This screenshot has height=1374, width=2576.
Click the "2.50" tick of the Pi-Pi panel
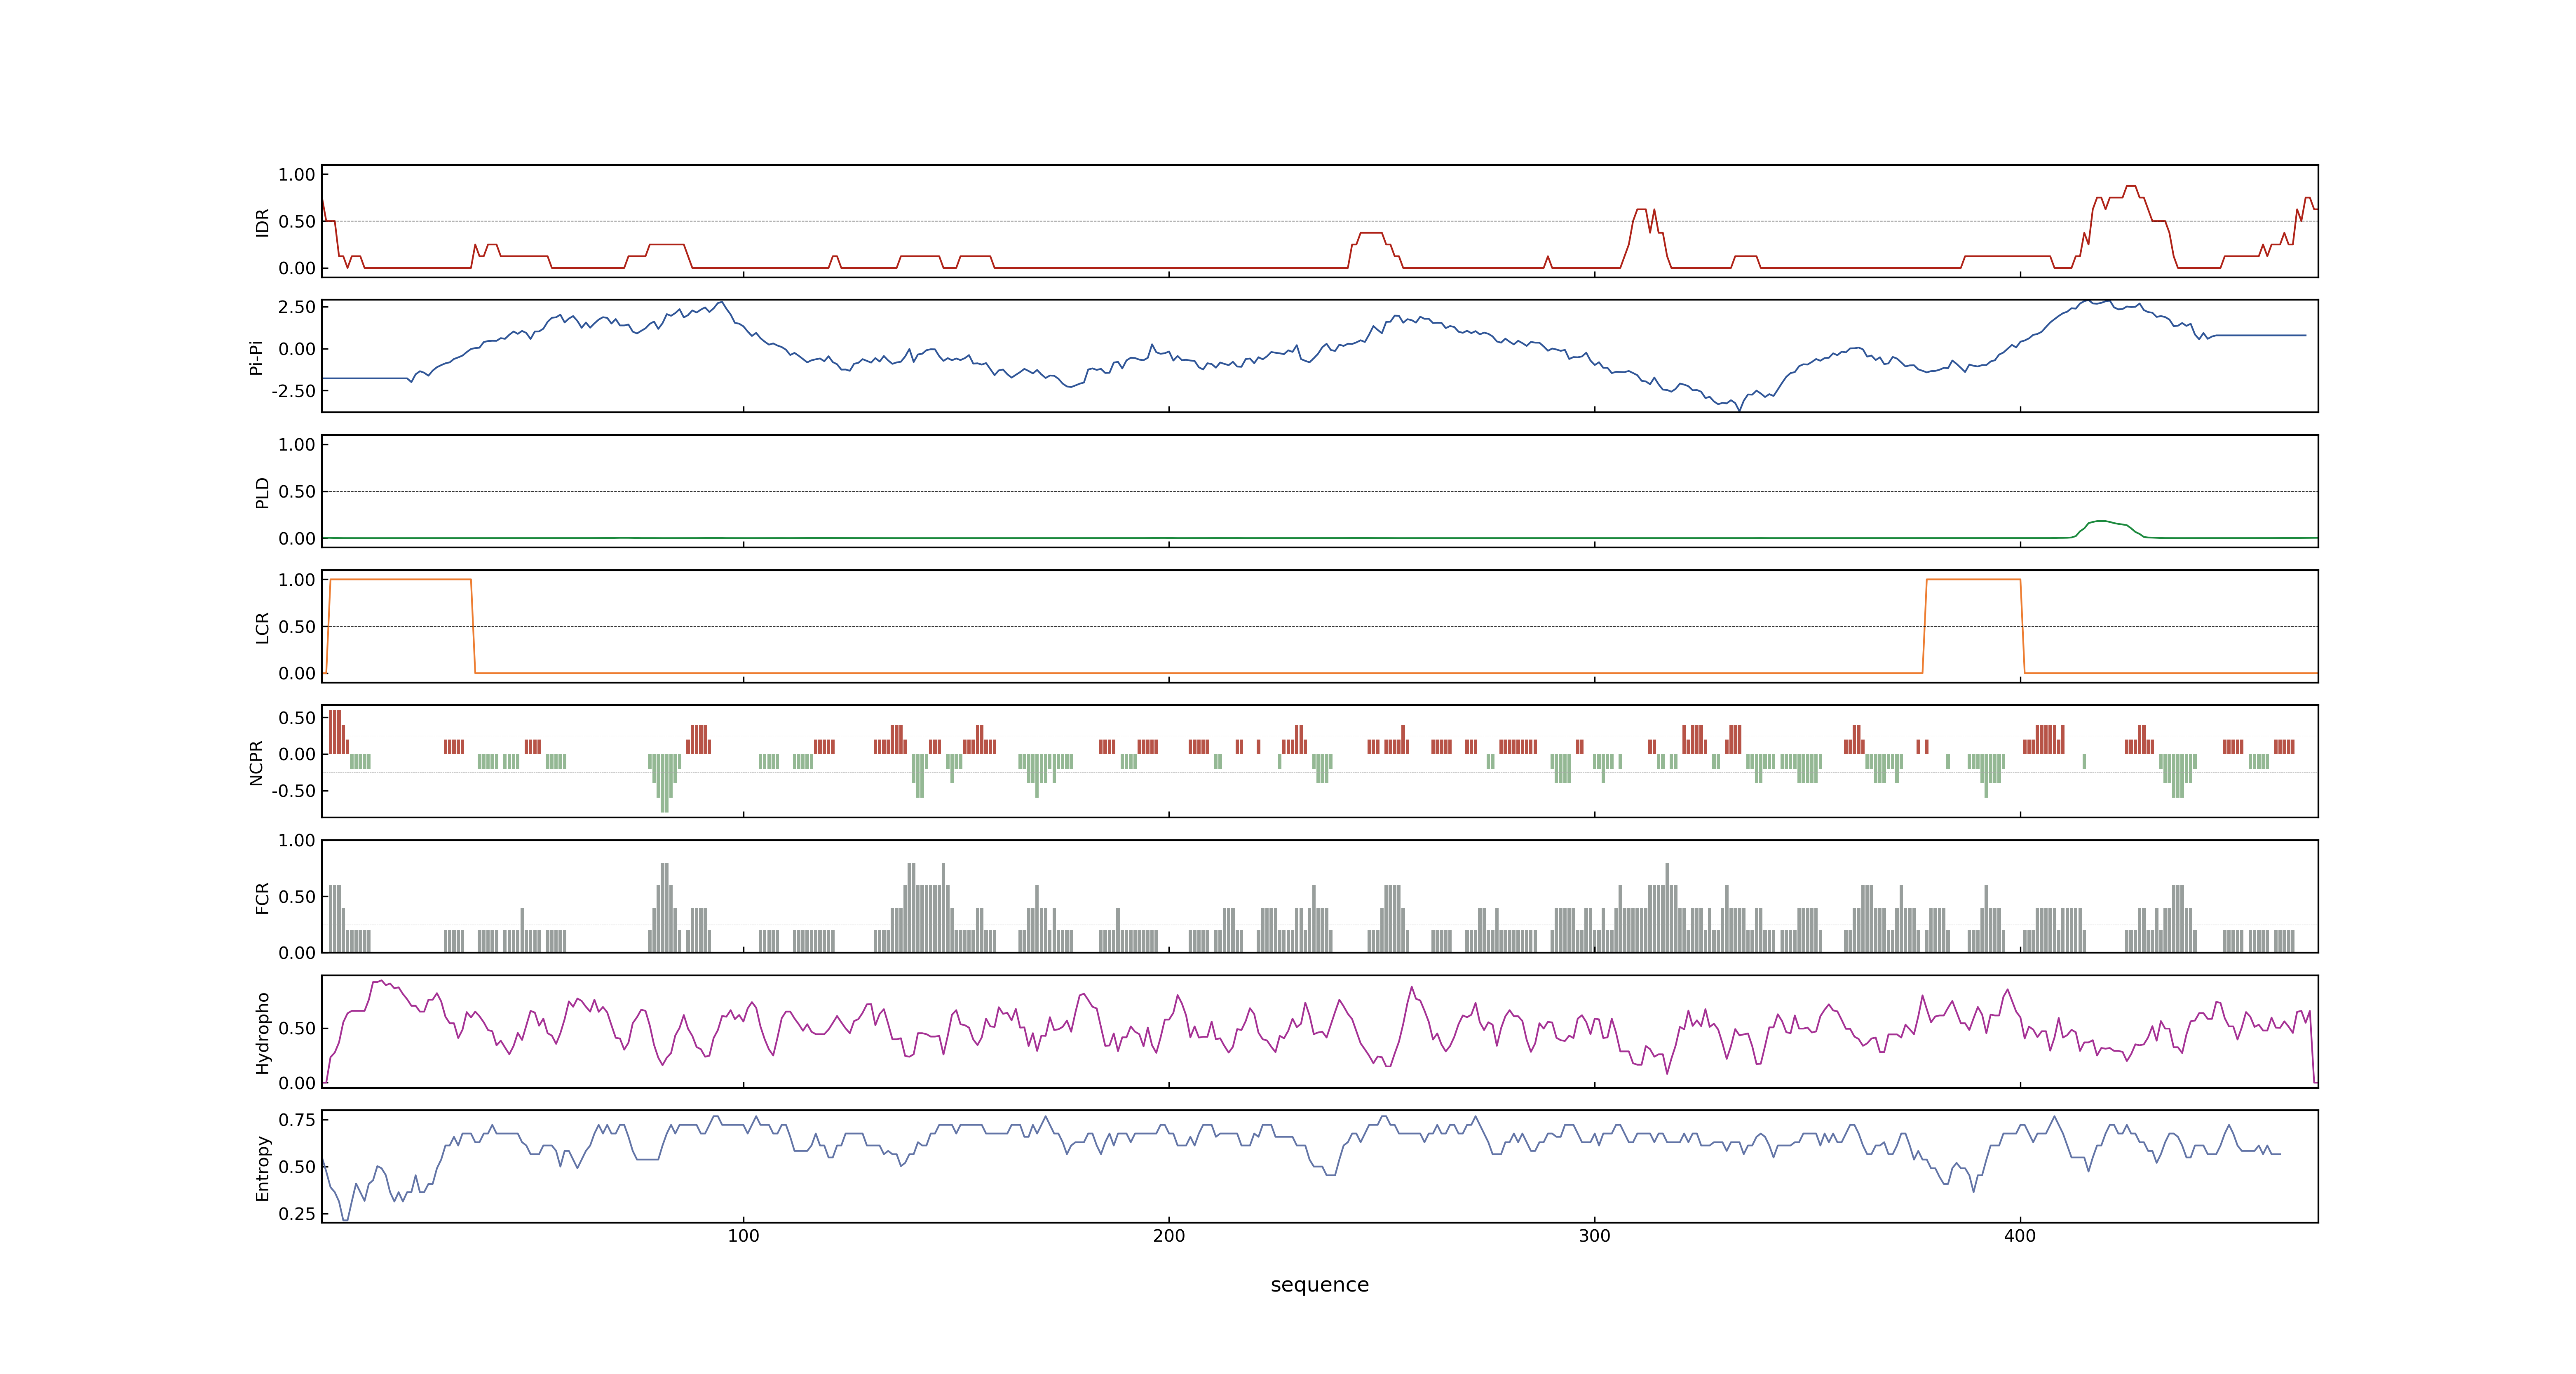pos(297,307)
